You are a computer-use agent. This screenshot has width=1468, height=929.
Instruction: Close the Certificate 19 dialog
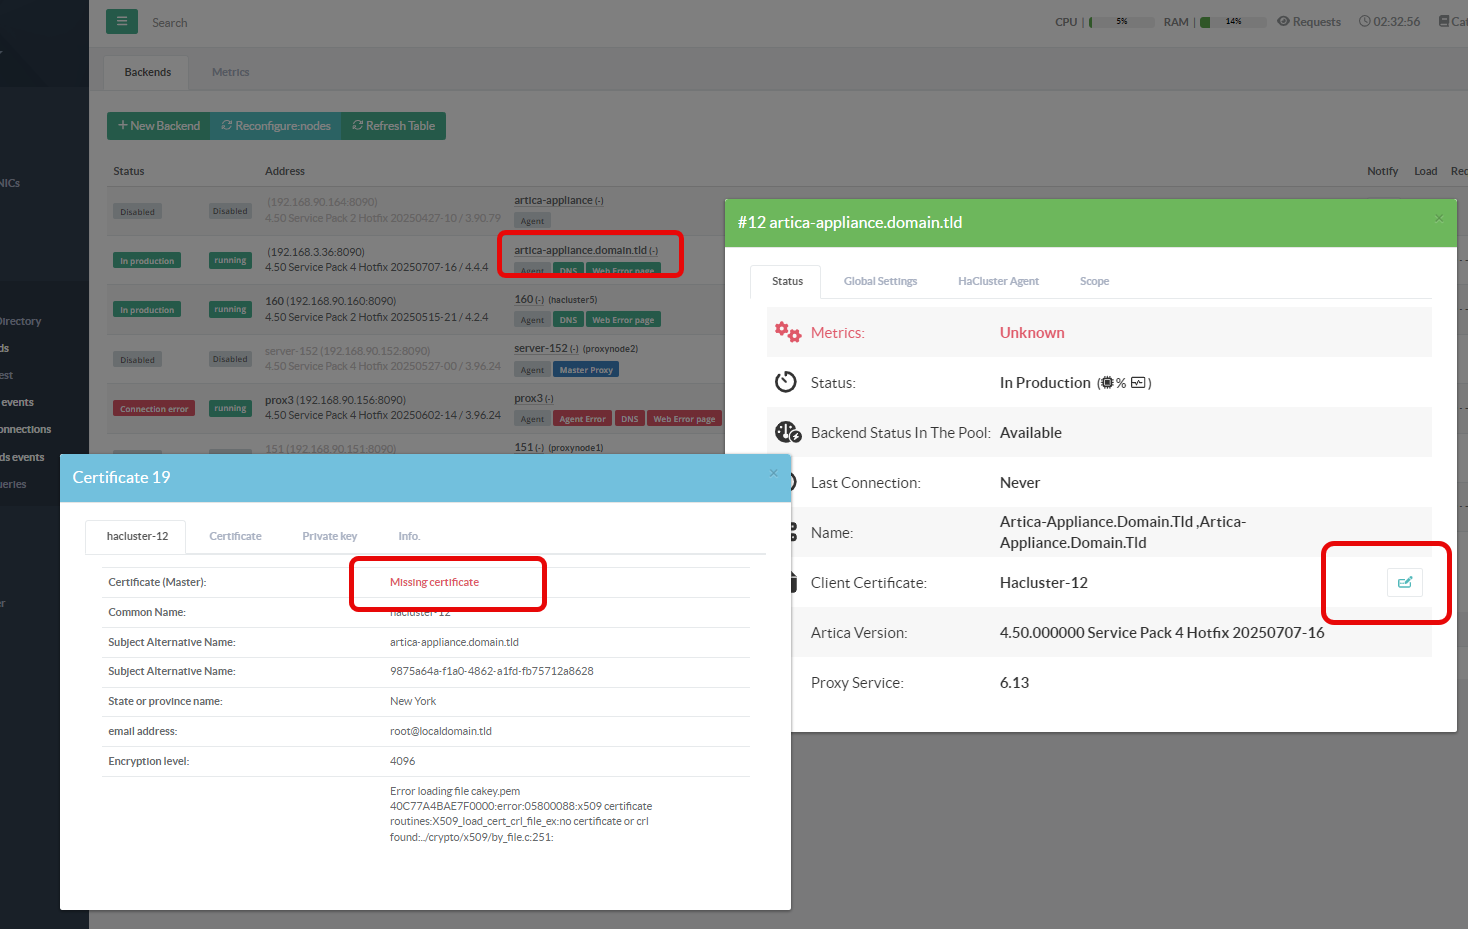(x=773, y=473)
